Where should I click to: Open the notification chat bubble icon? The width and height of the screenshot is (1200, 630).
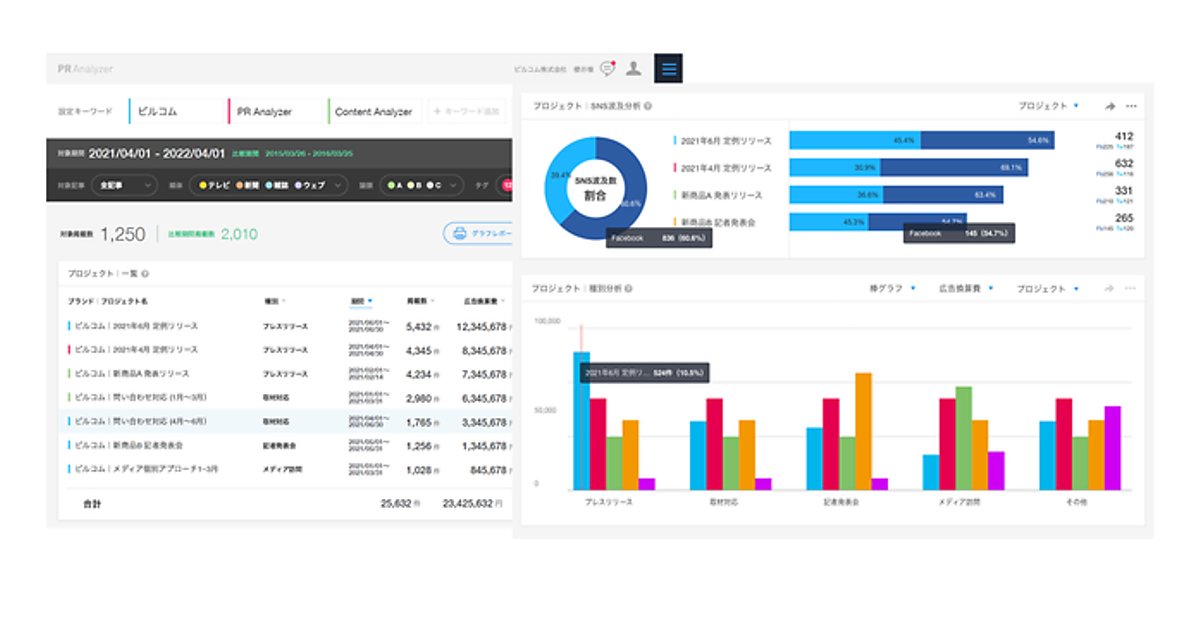coord(607,69)
